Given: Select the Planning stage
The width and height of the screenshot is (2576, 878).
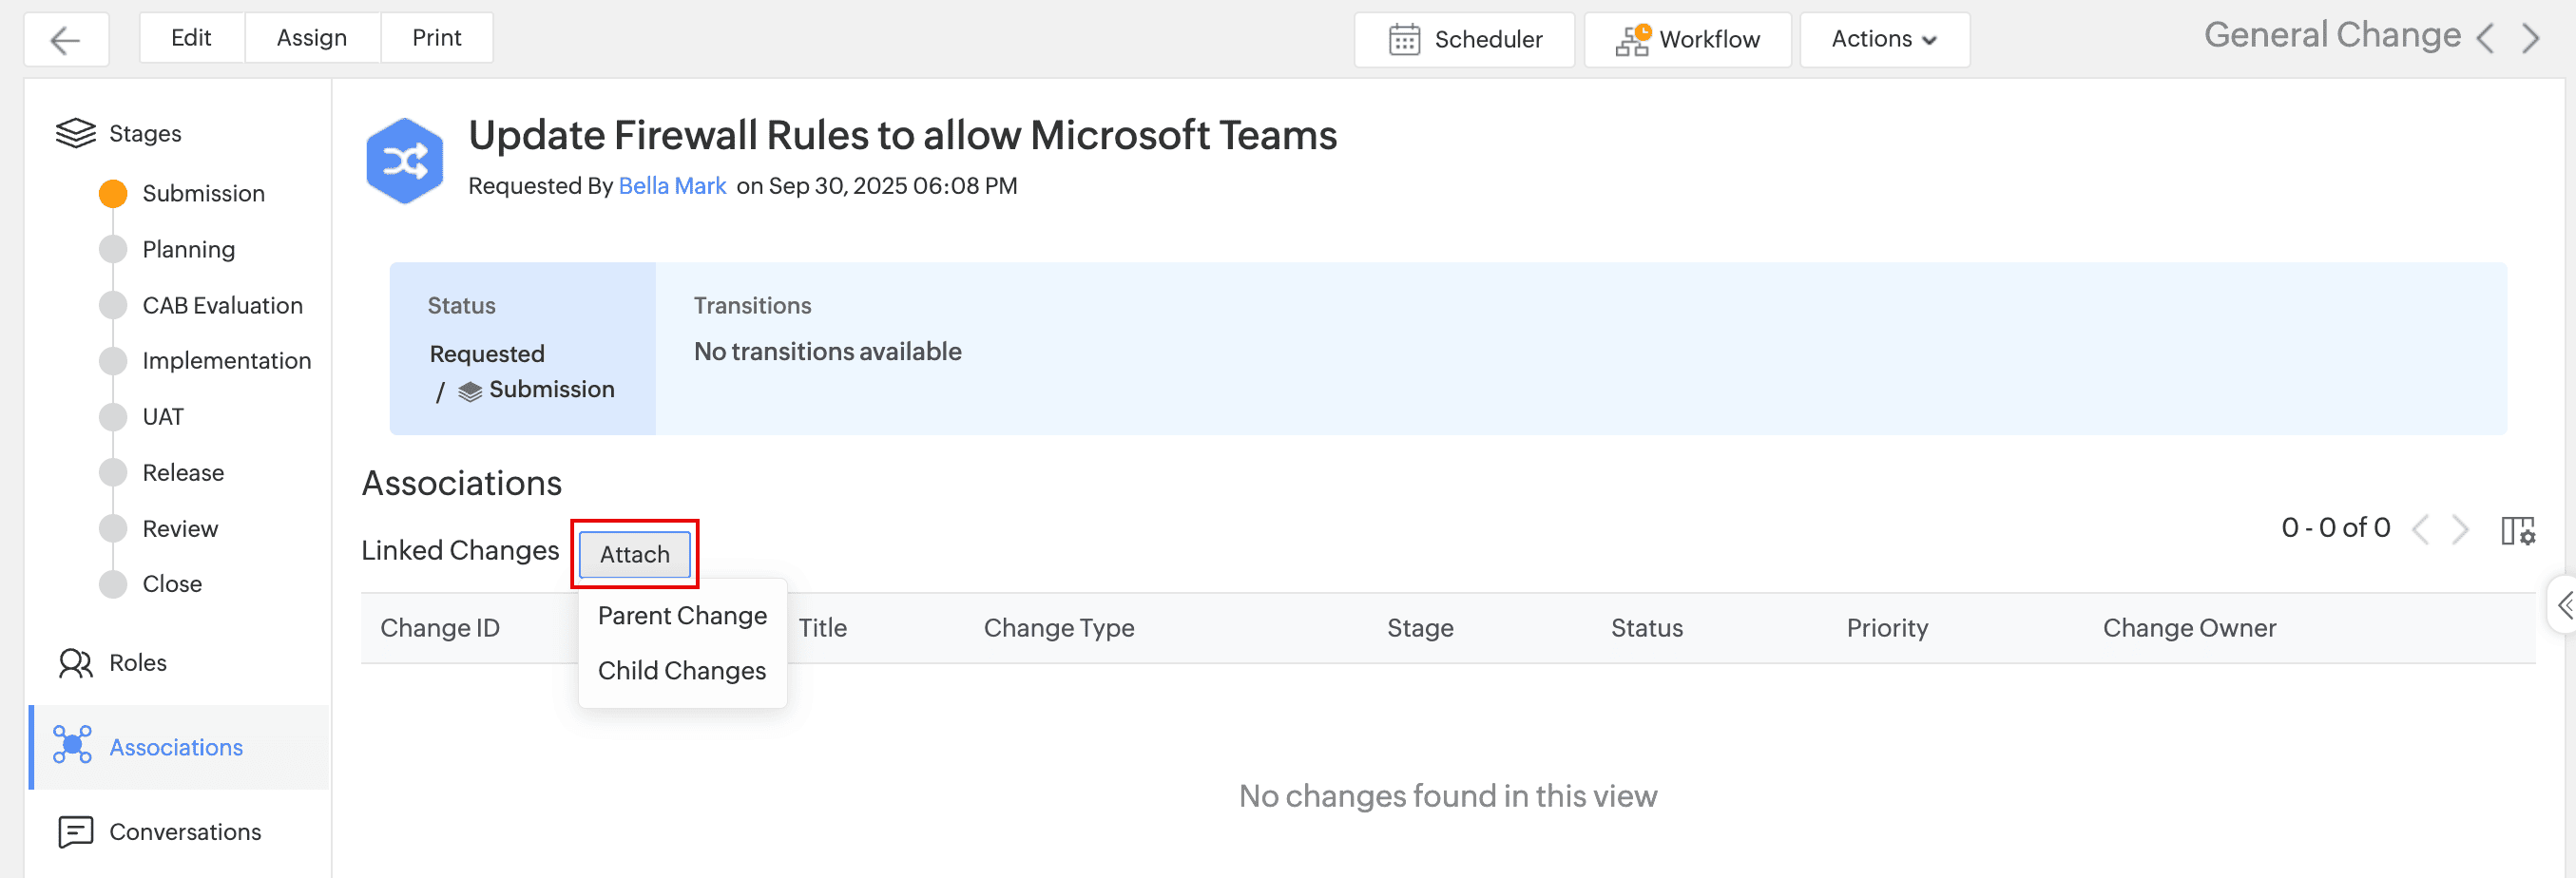Looking at the screenshot, I should pyautogui.click(x=188, y=250).
